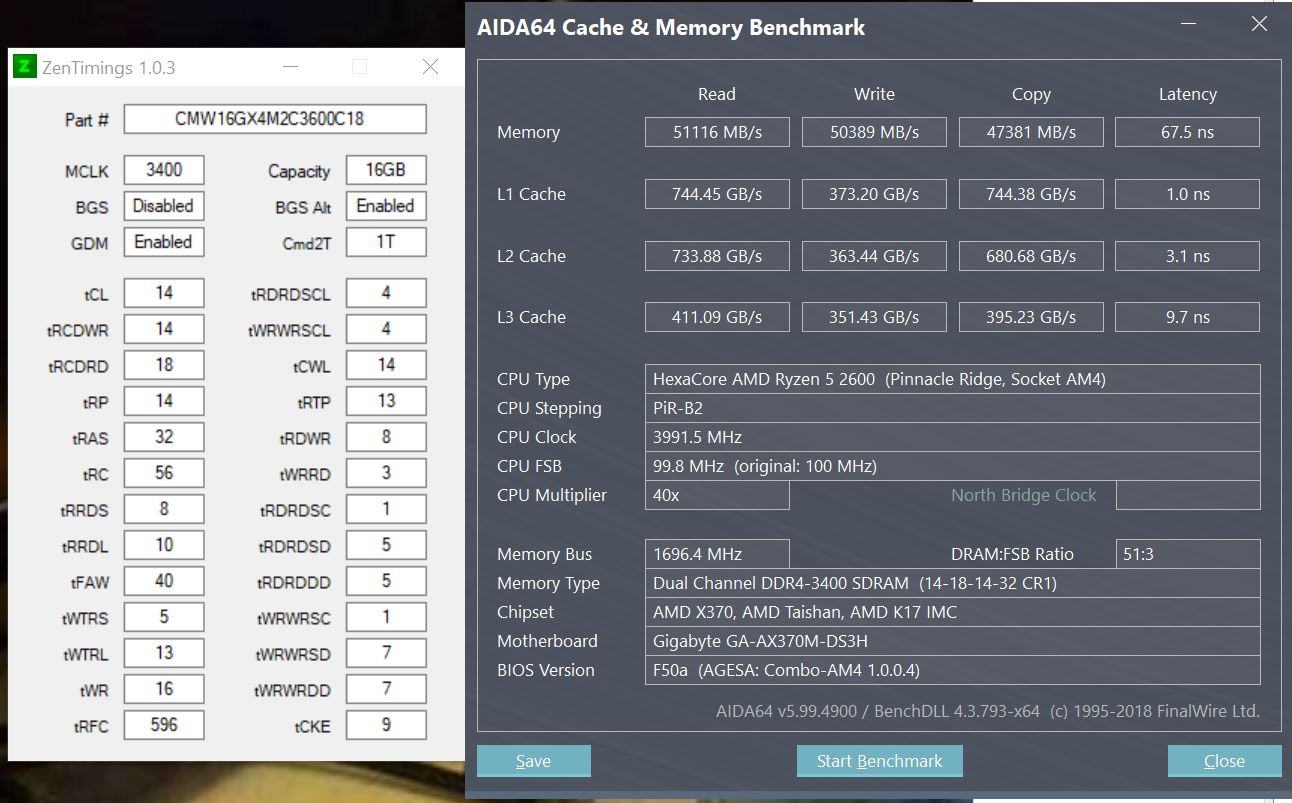Click CPU Clock value 3991.5 MHz
The height and width of the screenshot is (803, 1292).
[x=952, y=437]
